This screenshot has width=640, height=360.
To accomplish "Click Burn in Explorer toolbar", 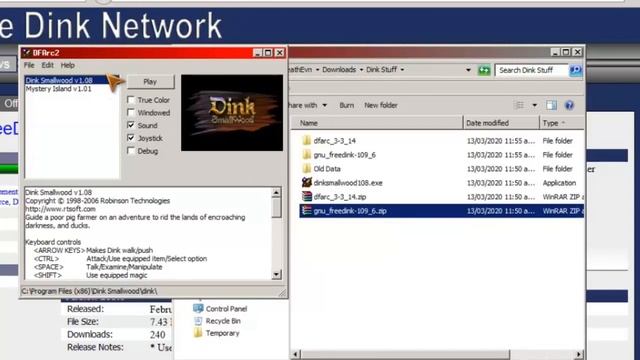I will pyautogui.click(x=347, y=105).
